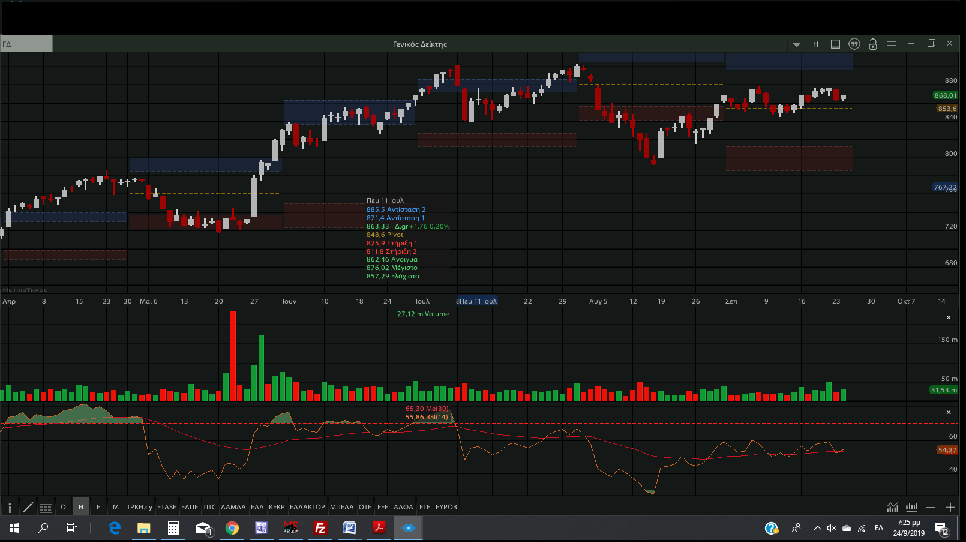Toggle the chart lock padlock icon
Viewport: 966px width, 542px height.
tap(872, 44)
